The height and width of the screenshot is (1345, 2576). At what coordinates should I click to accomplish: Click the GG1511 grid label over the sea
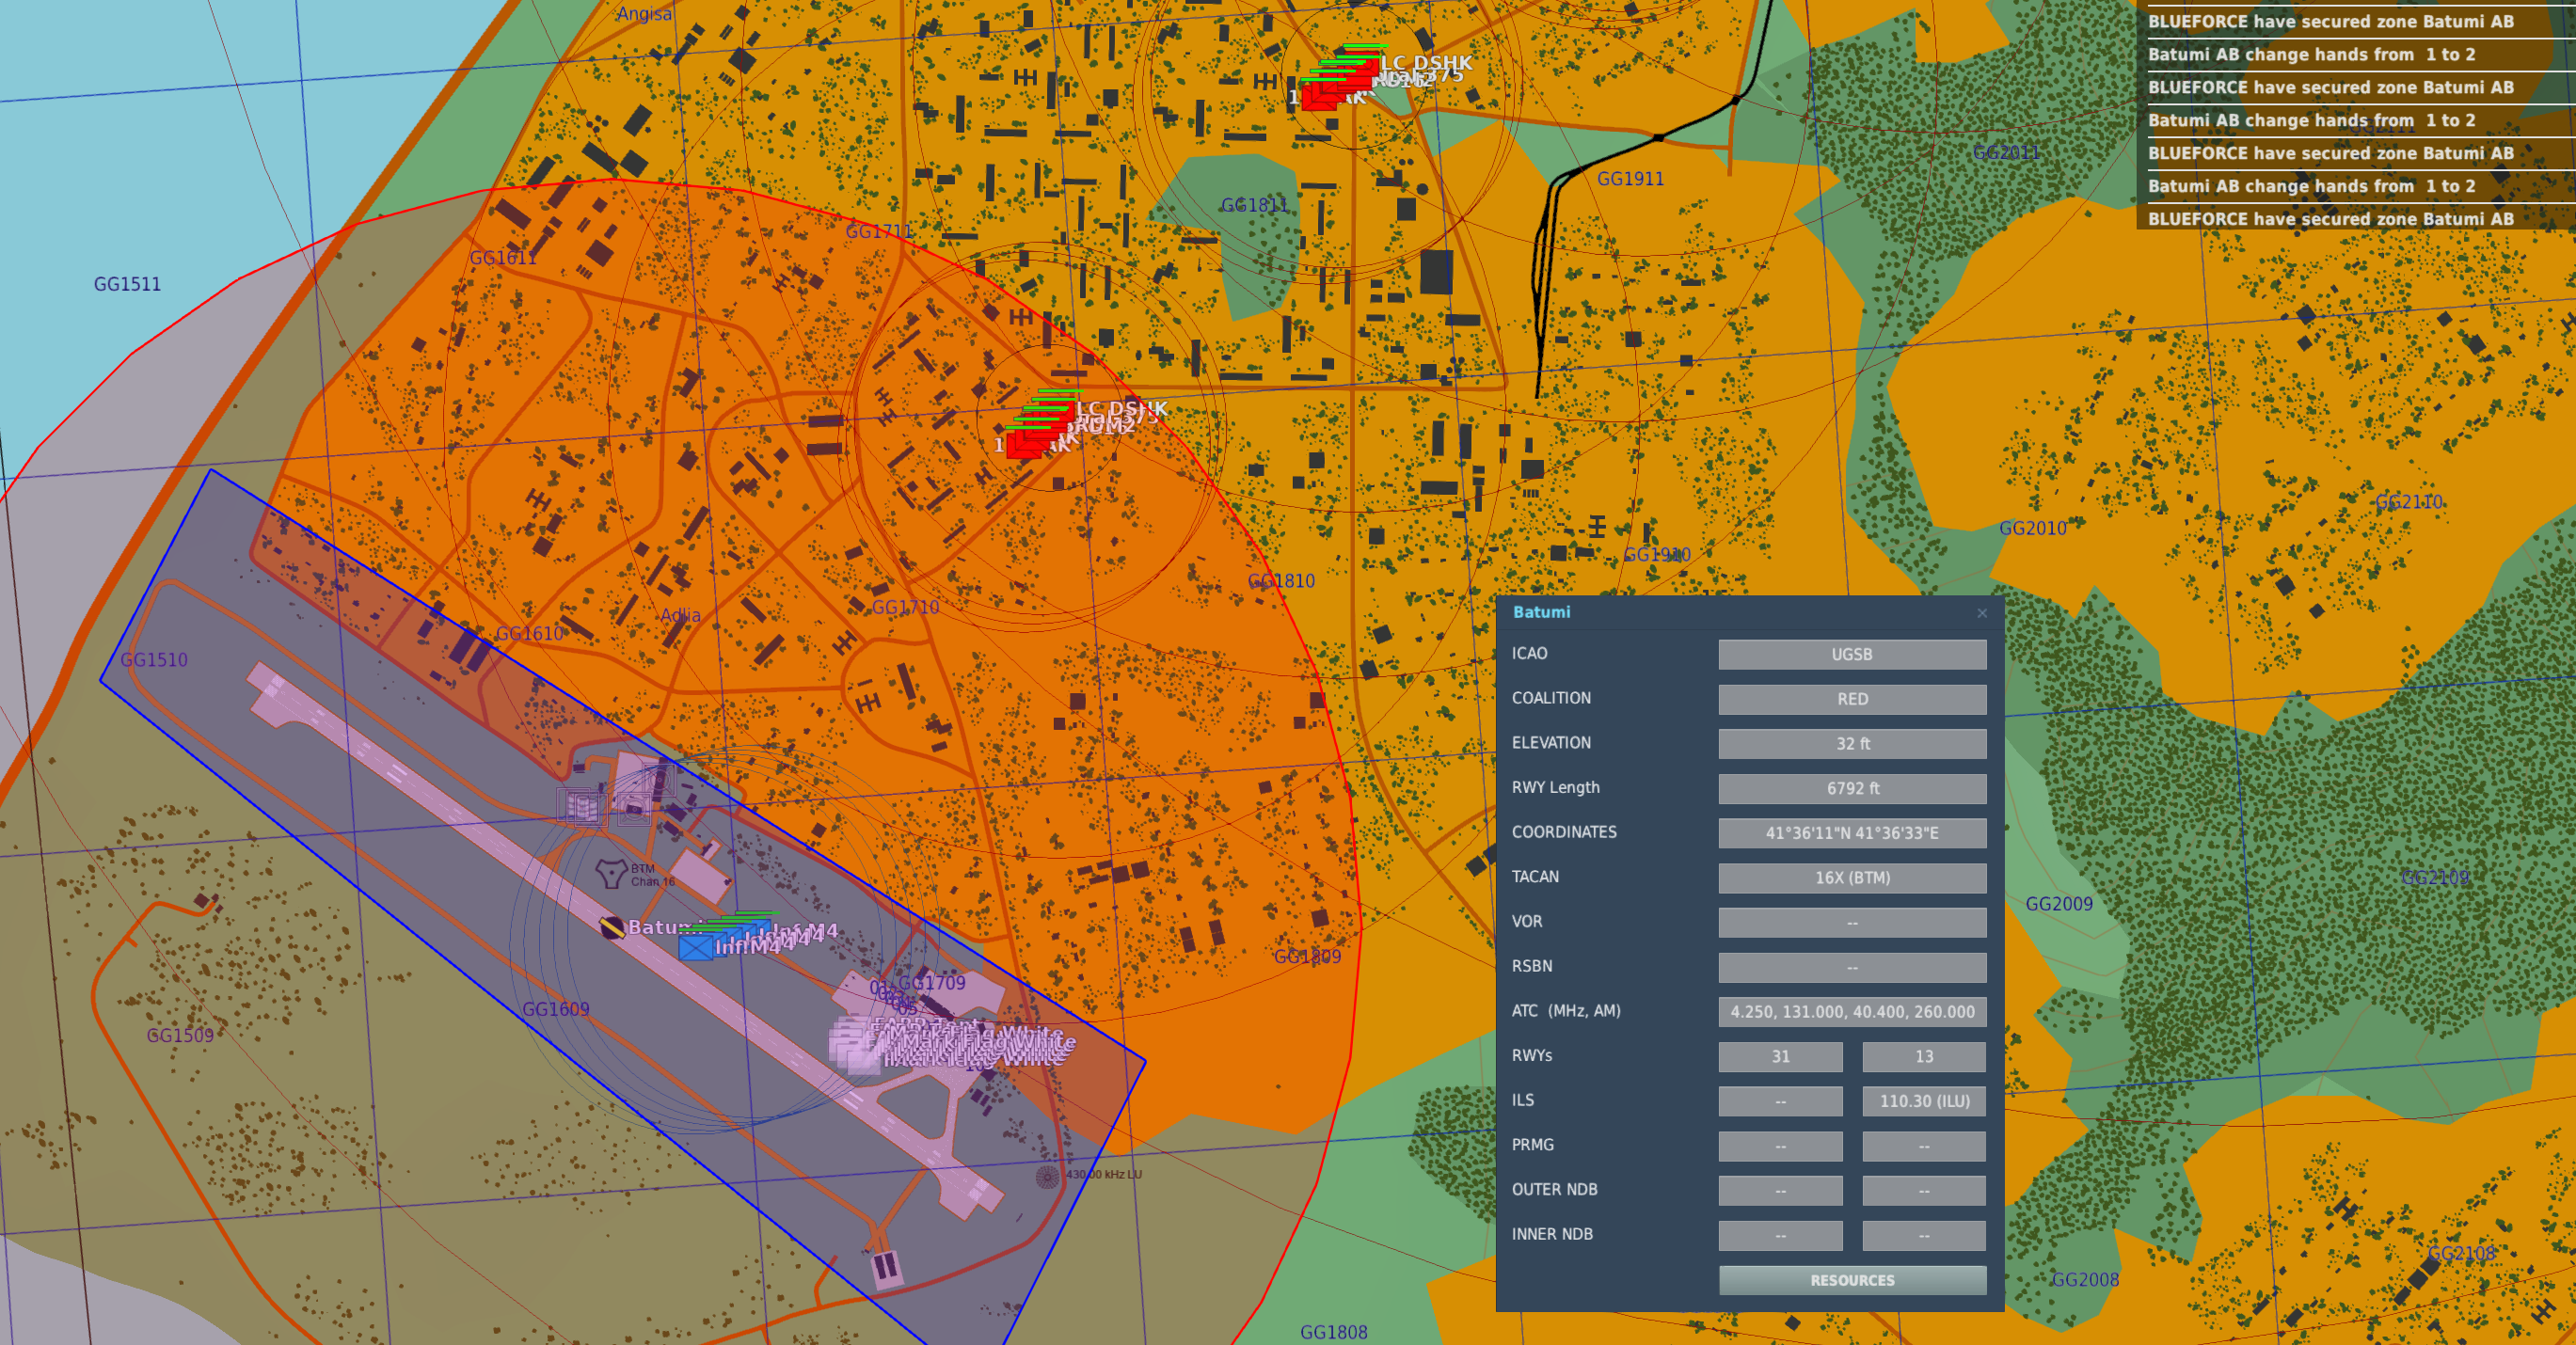127,284
